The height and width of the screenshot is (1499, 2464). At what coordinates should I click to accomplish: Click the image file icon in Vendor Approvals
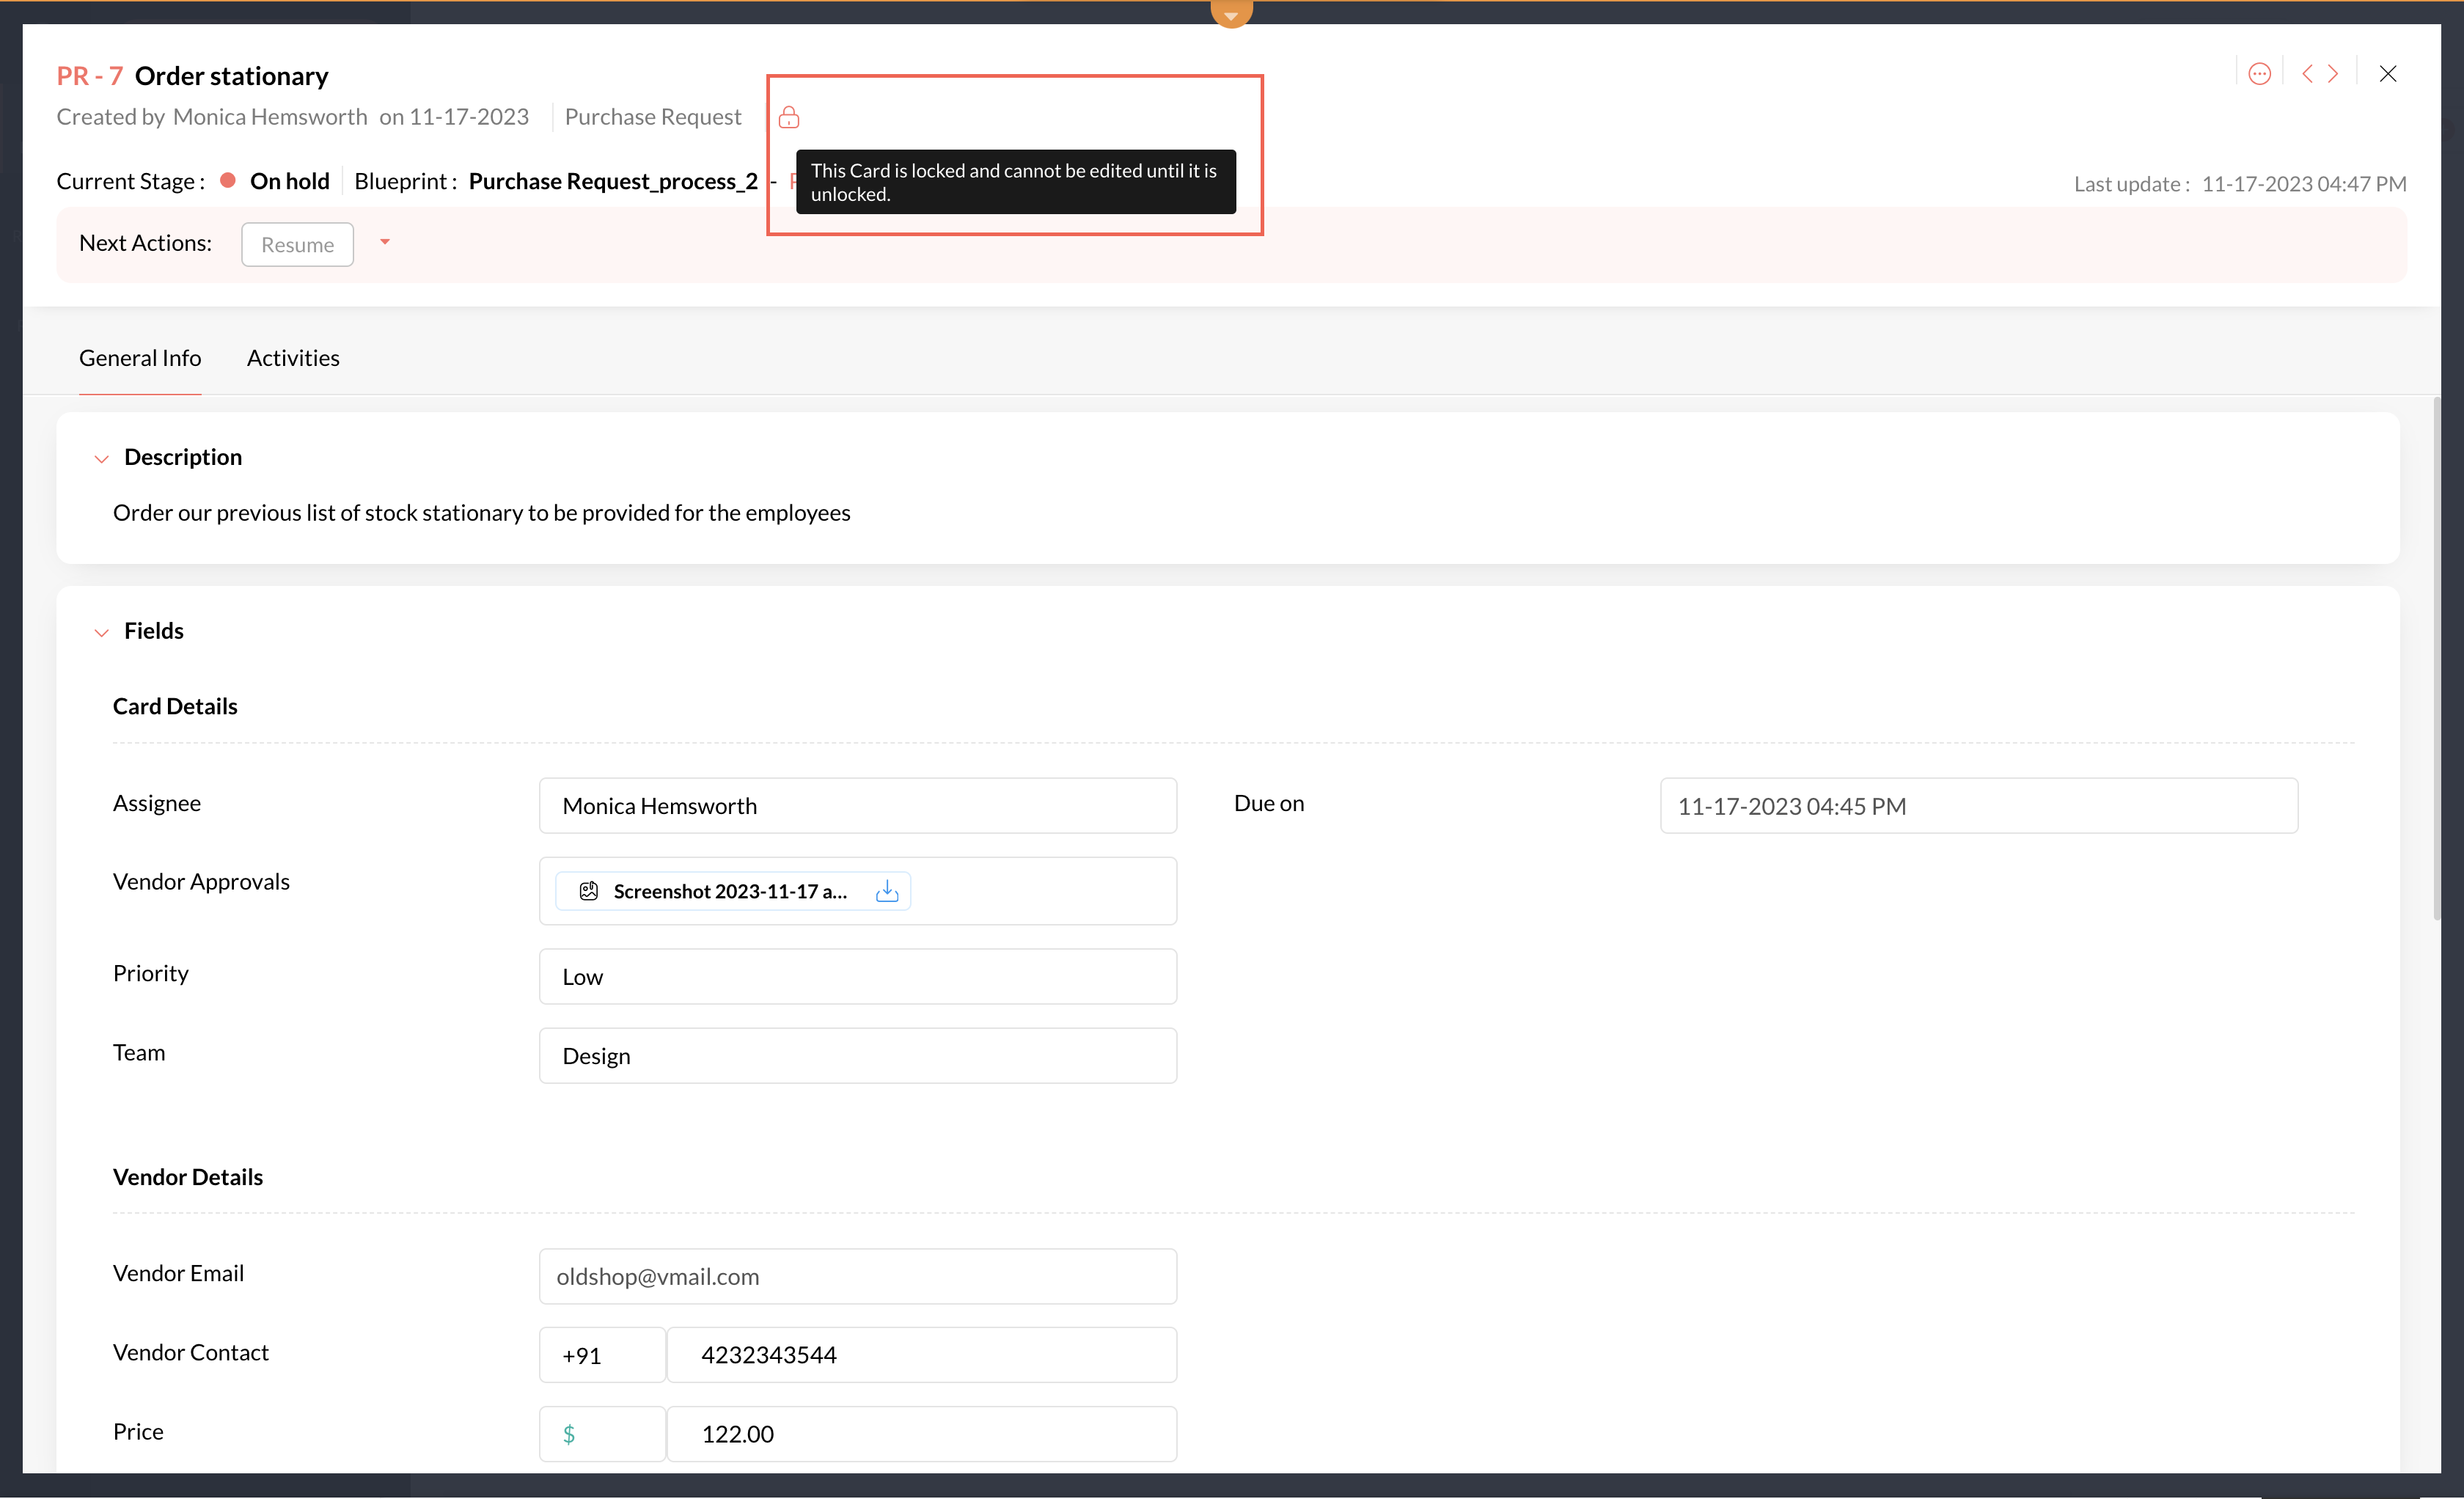pos(589,891)
